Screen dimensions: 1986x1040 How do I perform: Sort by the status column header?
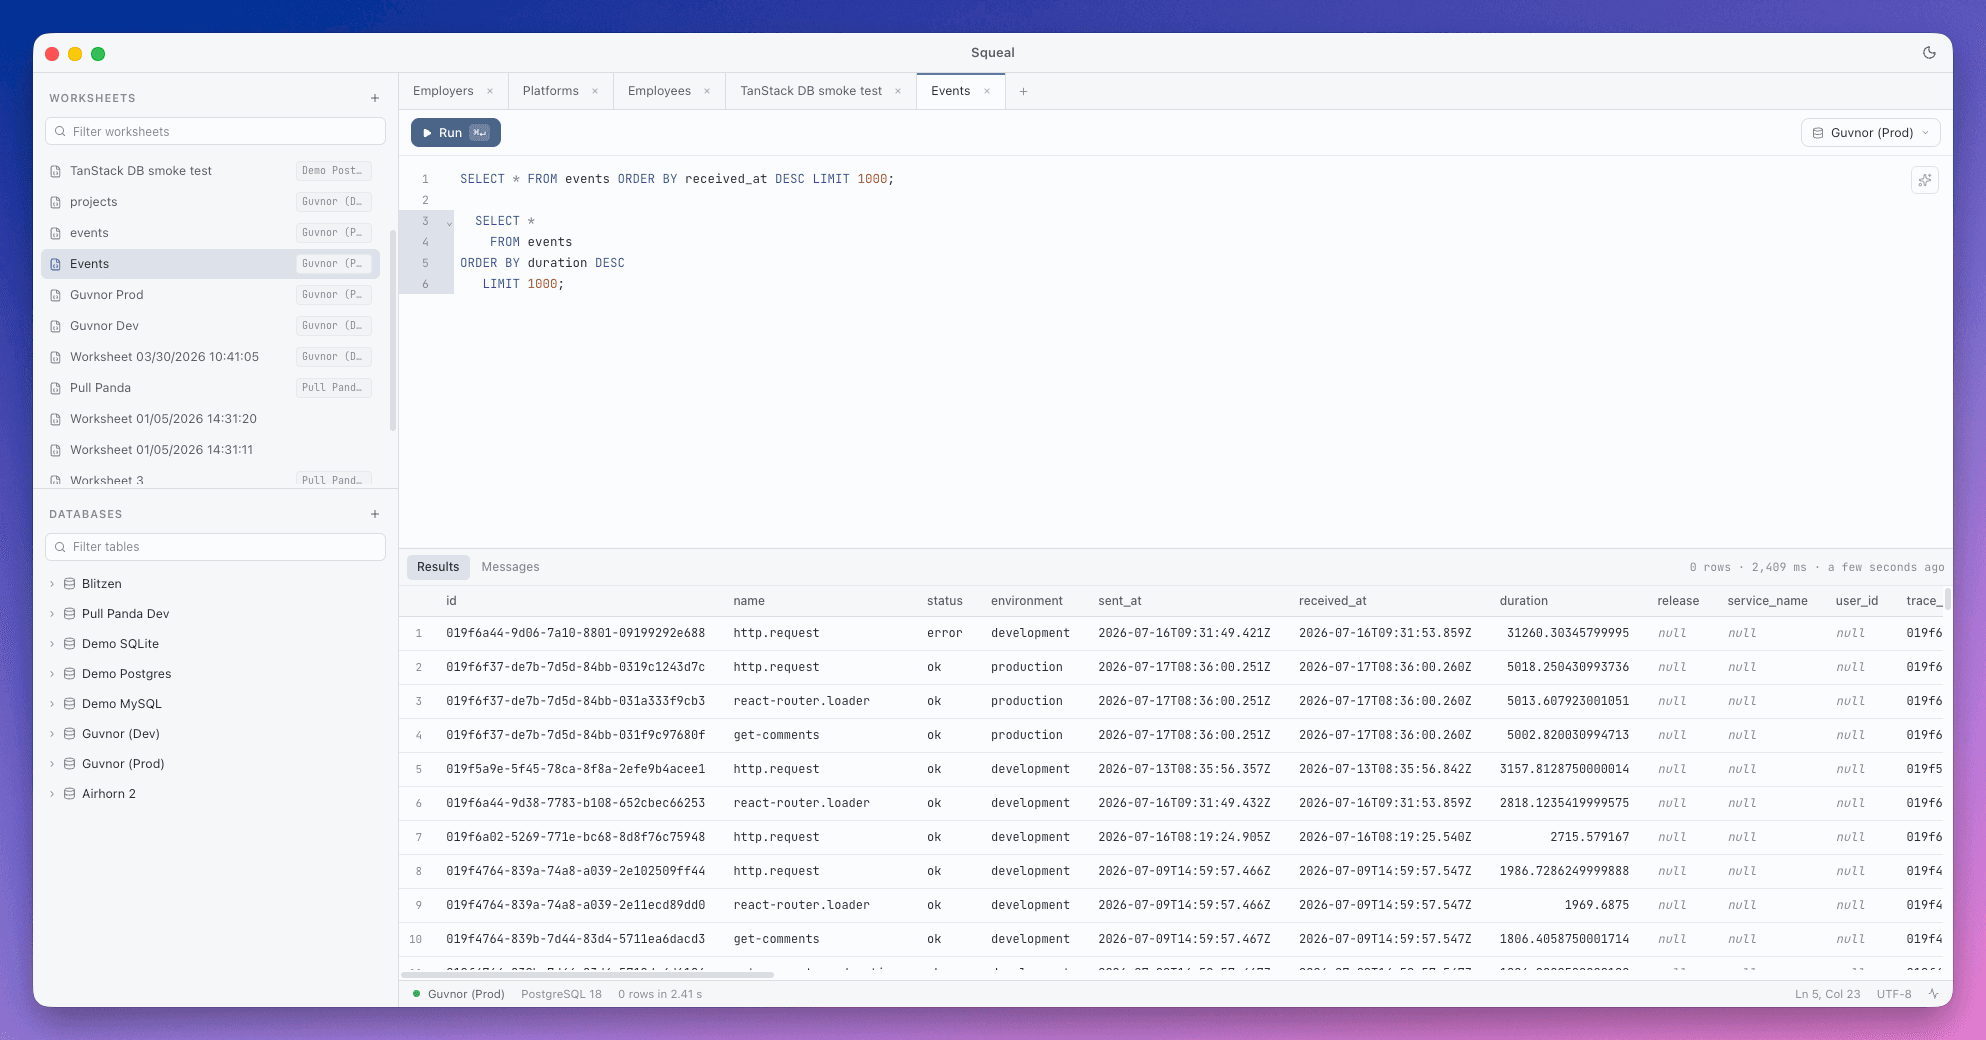[x=944, y=601]
